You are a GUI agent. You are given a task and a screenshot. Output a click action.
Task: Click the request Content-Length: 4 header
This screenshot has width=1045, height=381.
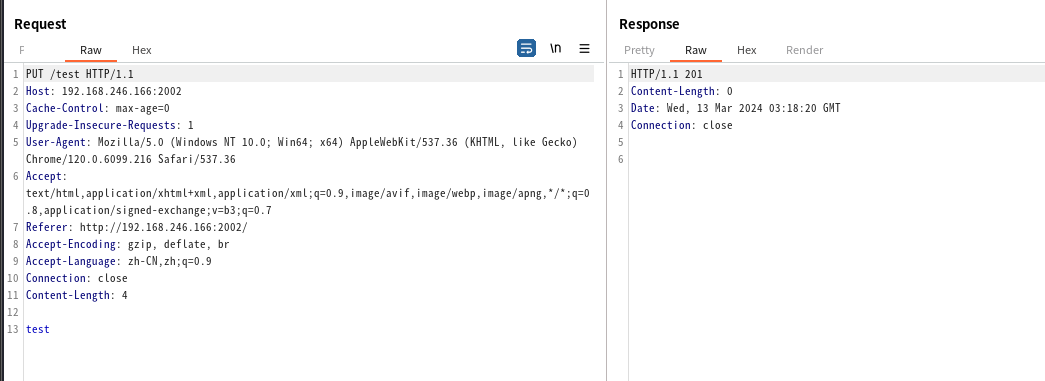77,295
